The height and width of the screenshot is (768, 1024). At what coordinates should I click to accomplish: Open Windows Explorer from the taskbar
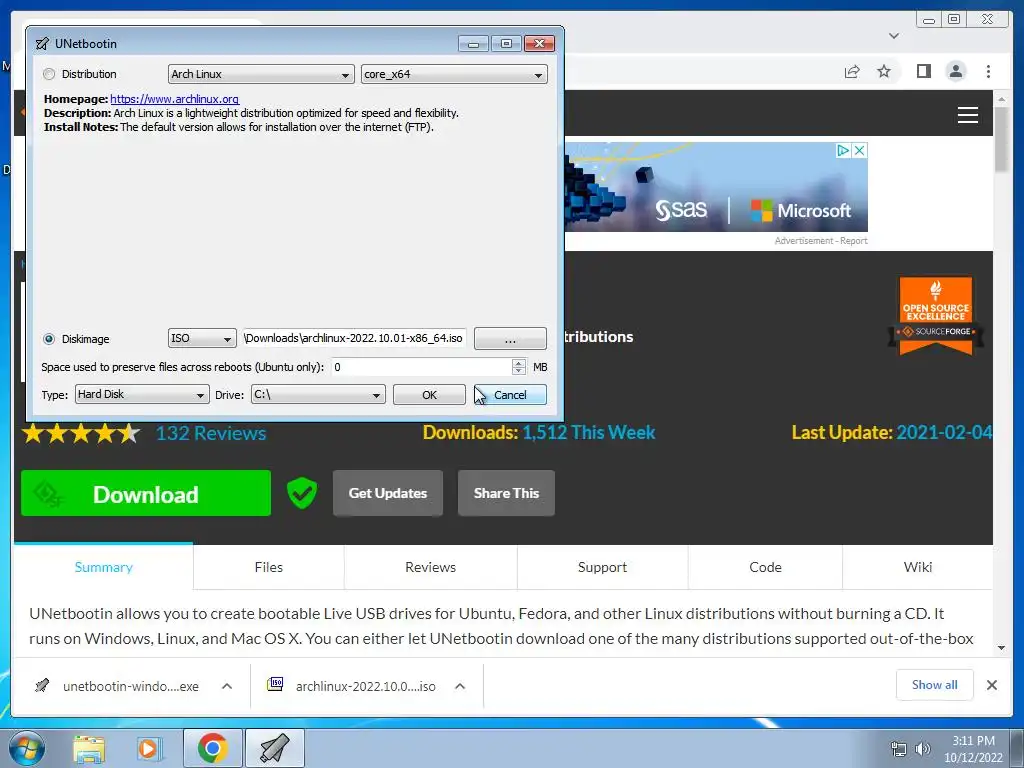point(89,748)
